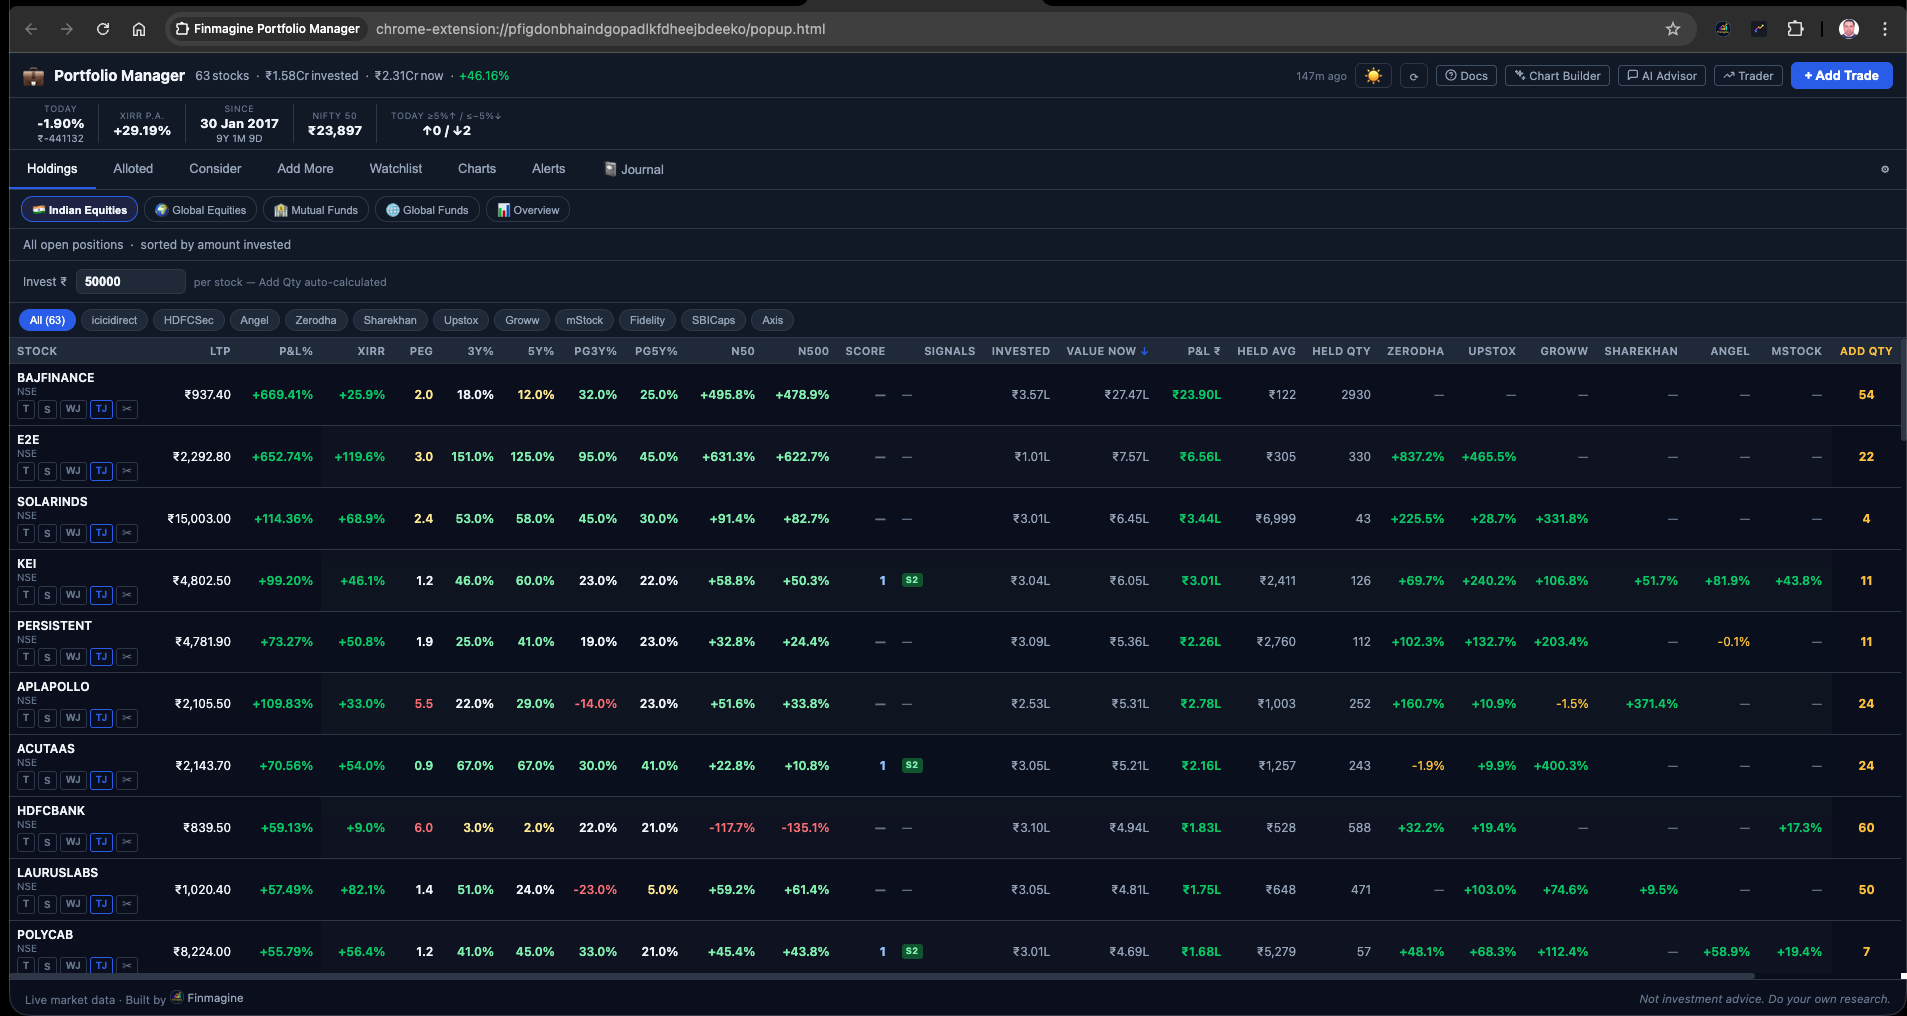Edit the Invest amount field

[130, 281]
